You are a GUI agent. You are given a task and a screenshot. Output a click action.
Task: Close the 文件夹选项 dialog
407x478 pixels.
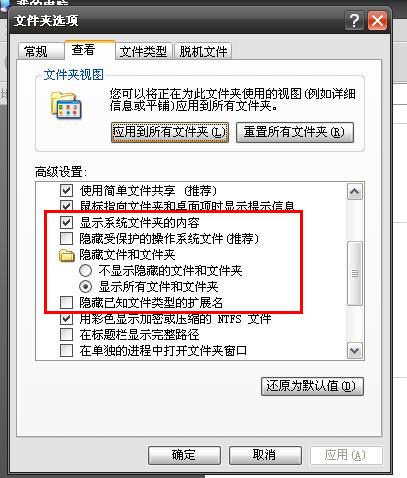click(x=377, y=21)
